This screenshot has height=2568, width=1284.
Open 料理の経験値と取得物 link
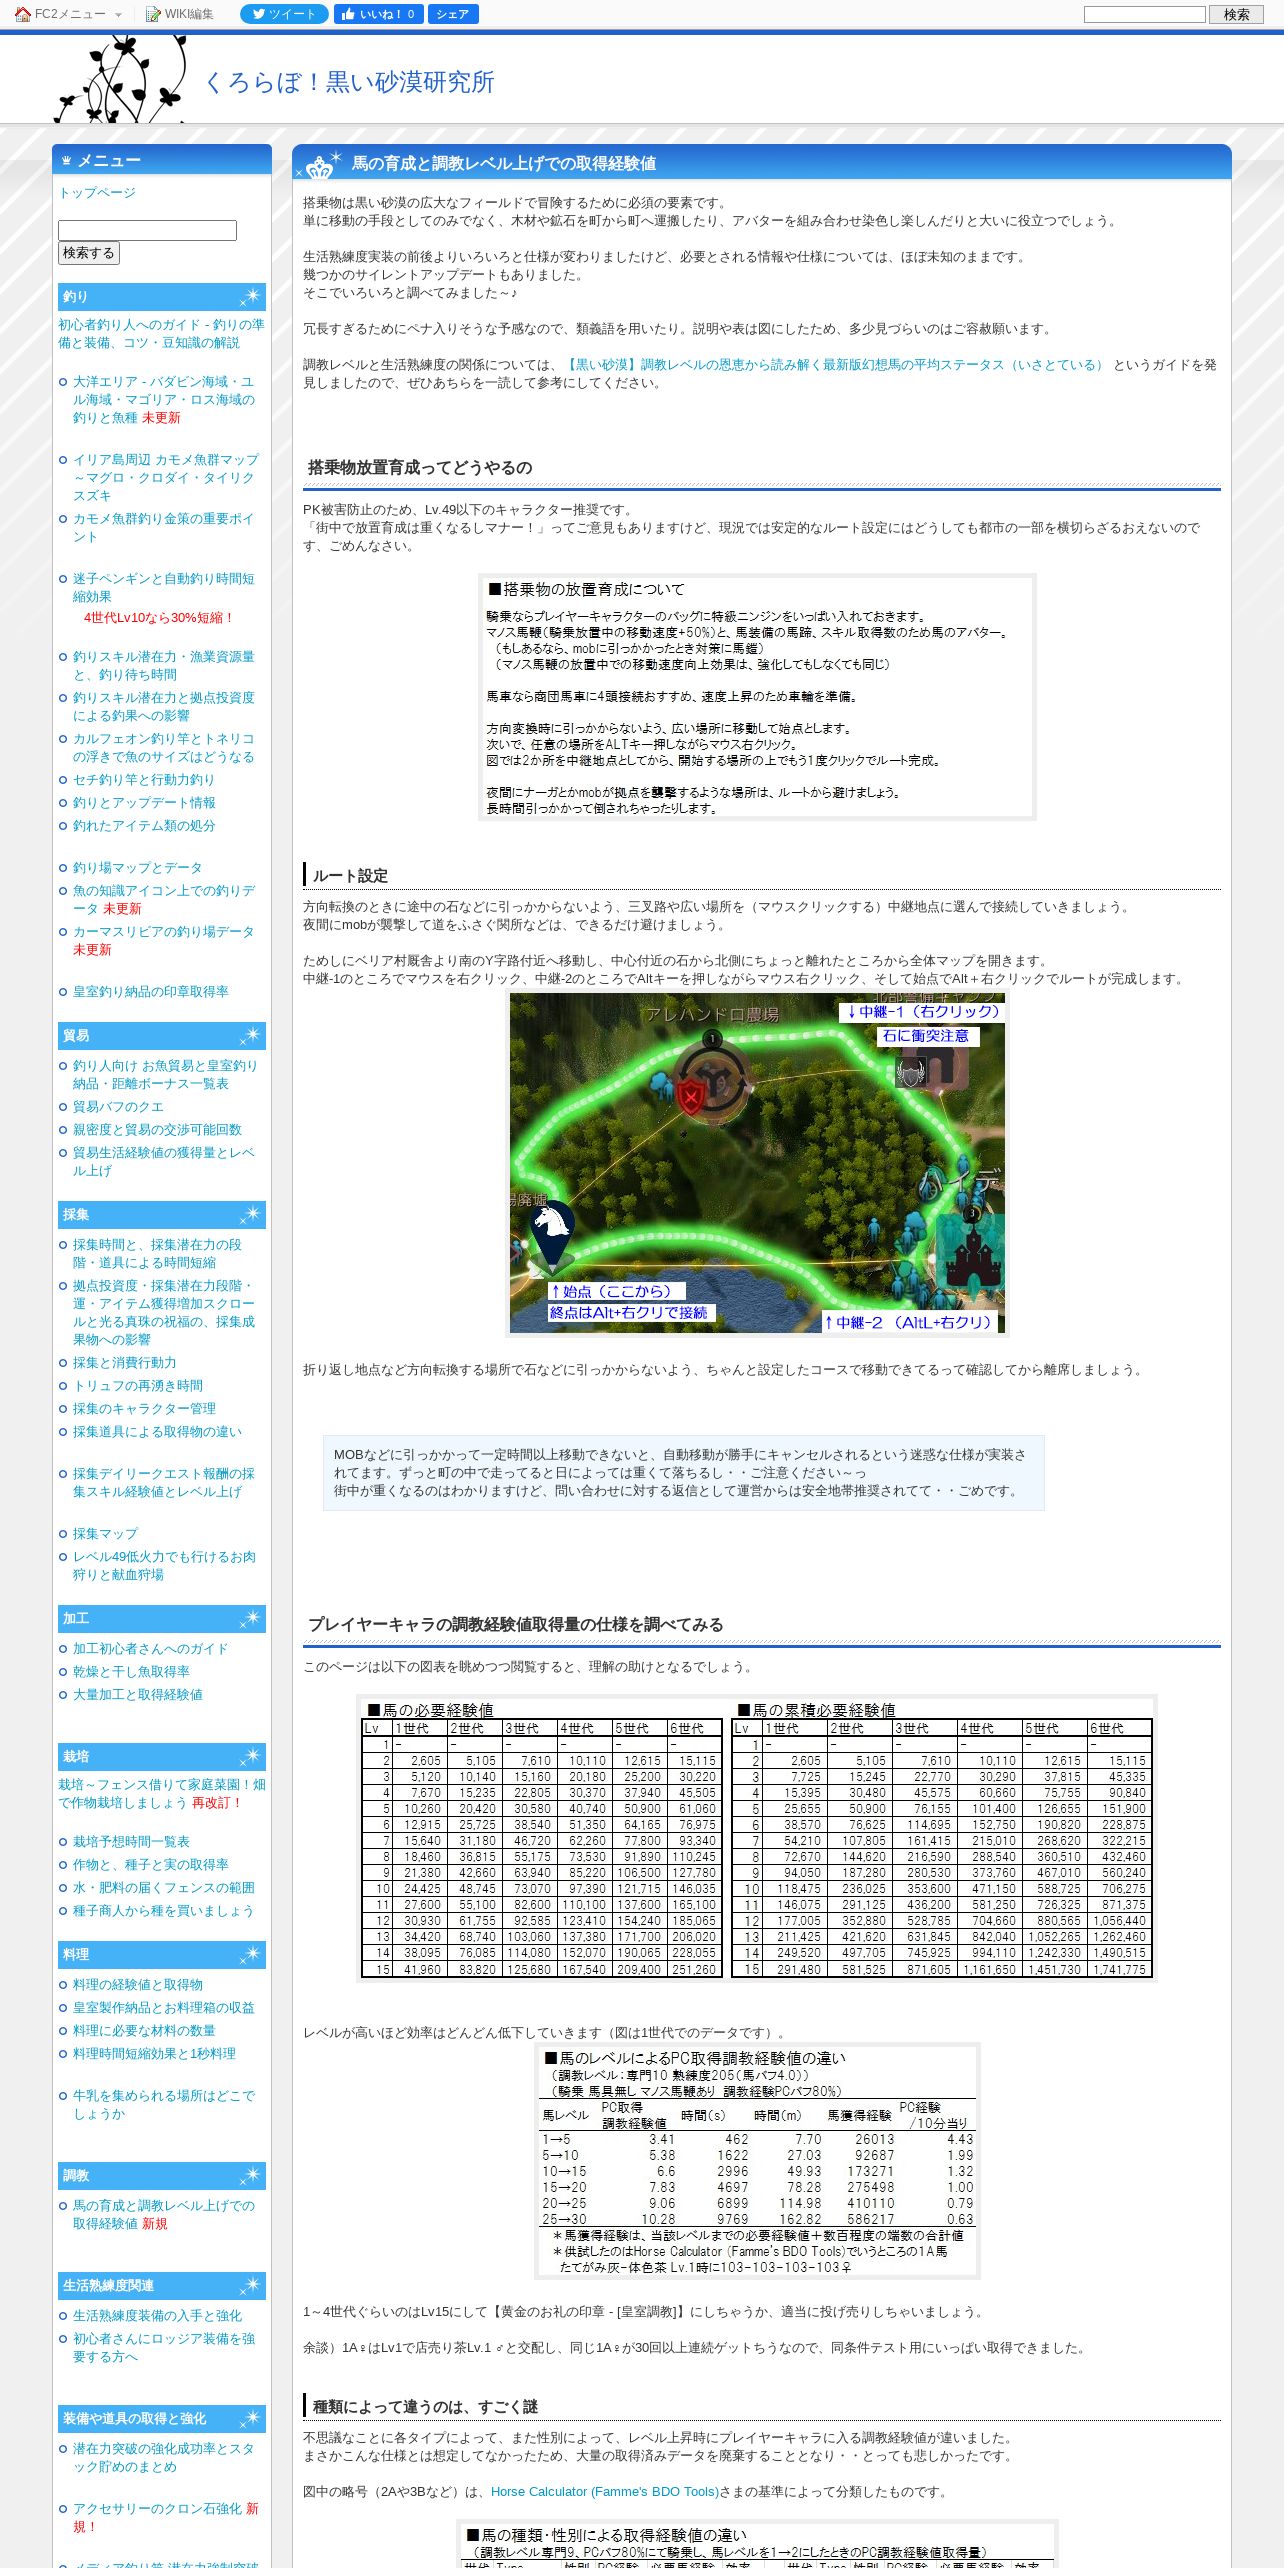137,1984
